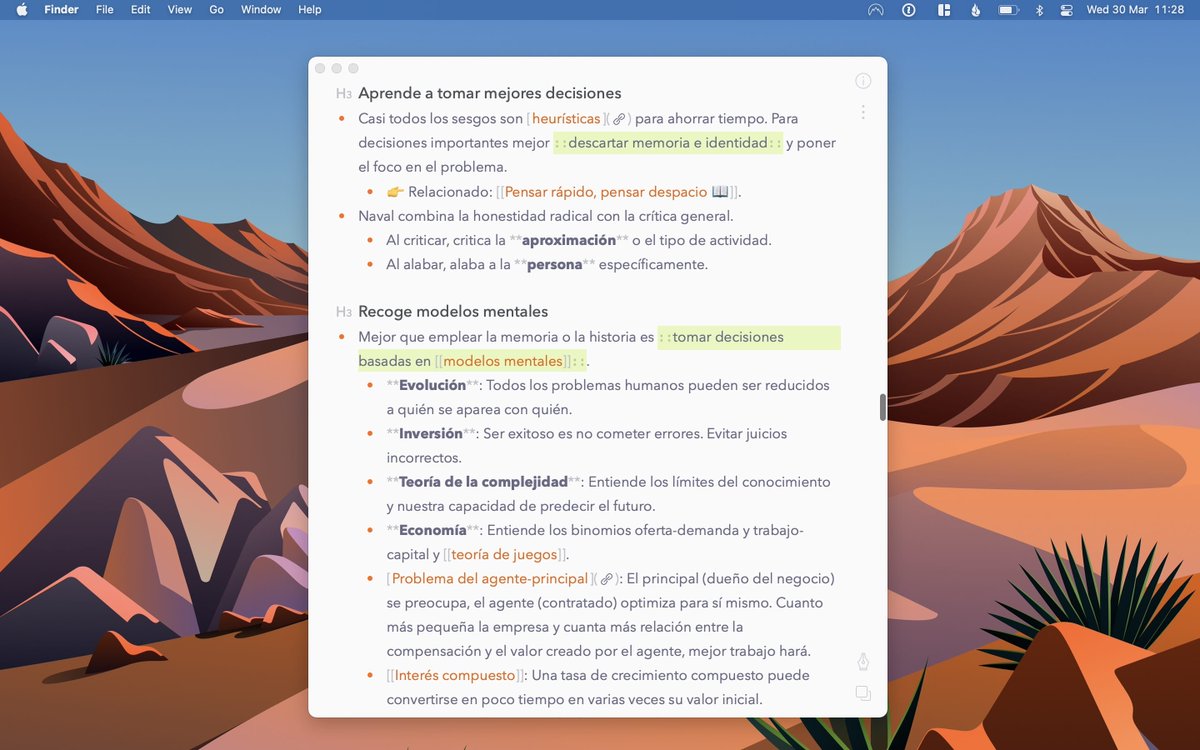The width and height of the screenshot is (1200, 750).
Task: Open the Bluetooth menu bar icon
Action: click(x=1039, y=10)
